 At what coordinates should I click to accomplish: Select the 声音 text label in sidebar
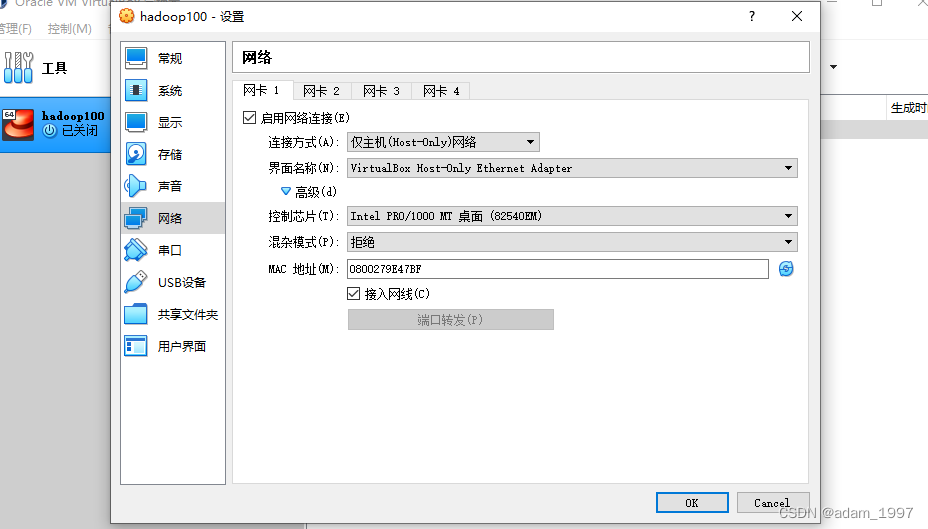[x=170, y=186]
